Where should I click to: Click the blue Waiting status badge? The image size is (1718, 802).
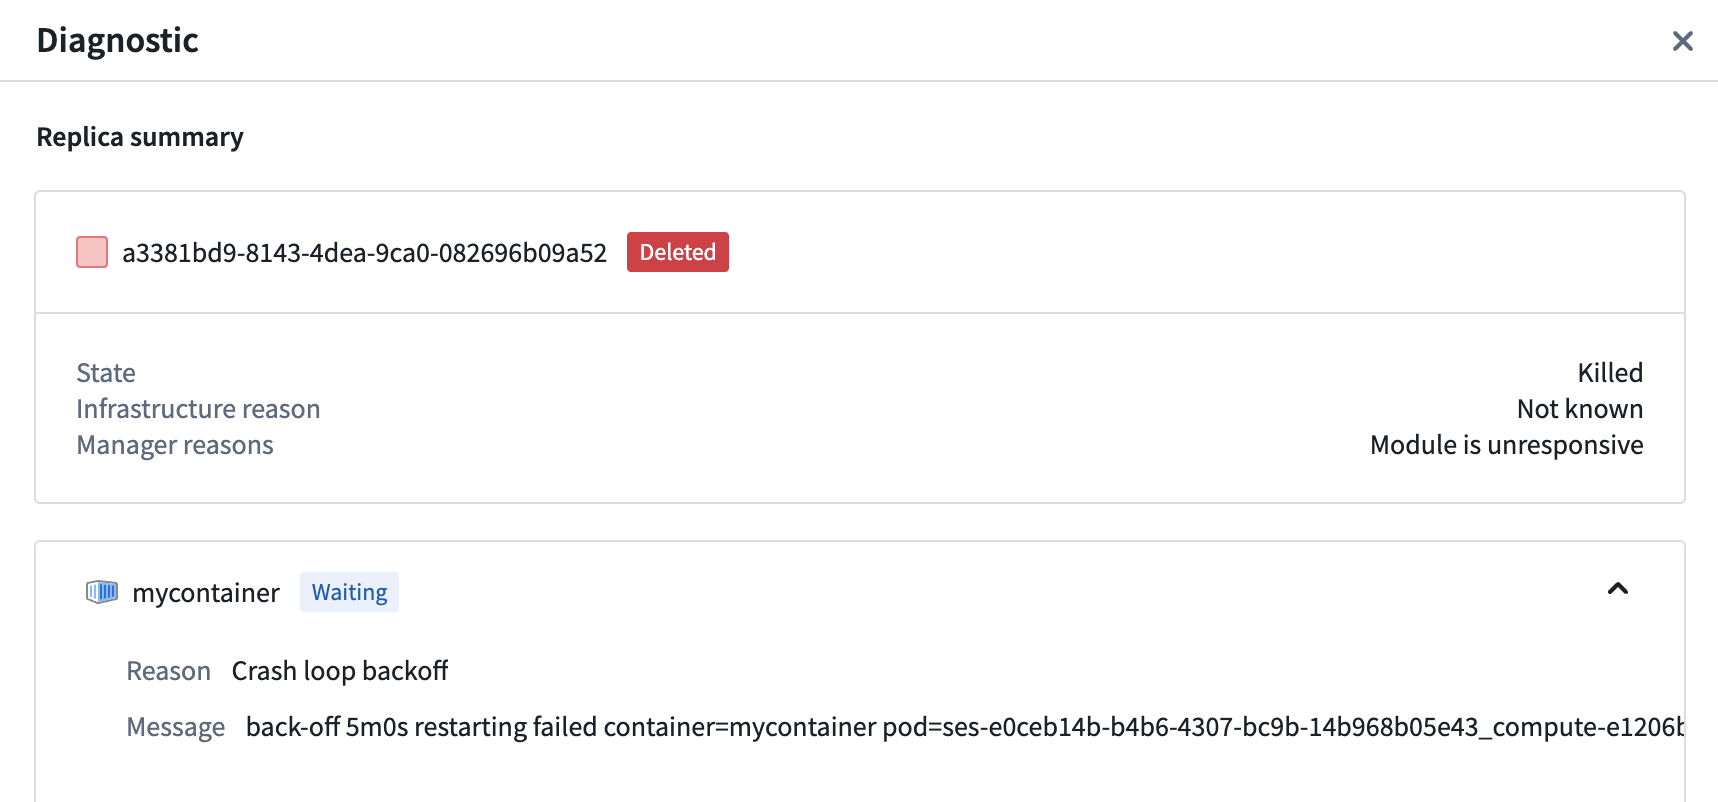pos(349,592)
